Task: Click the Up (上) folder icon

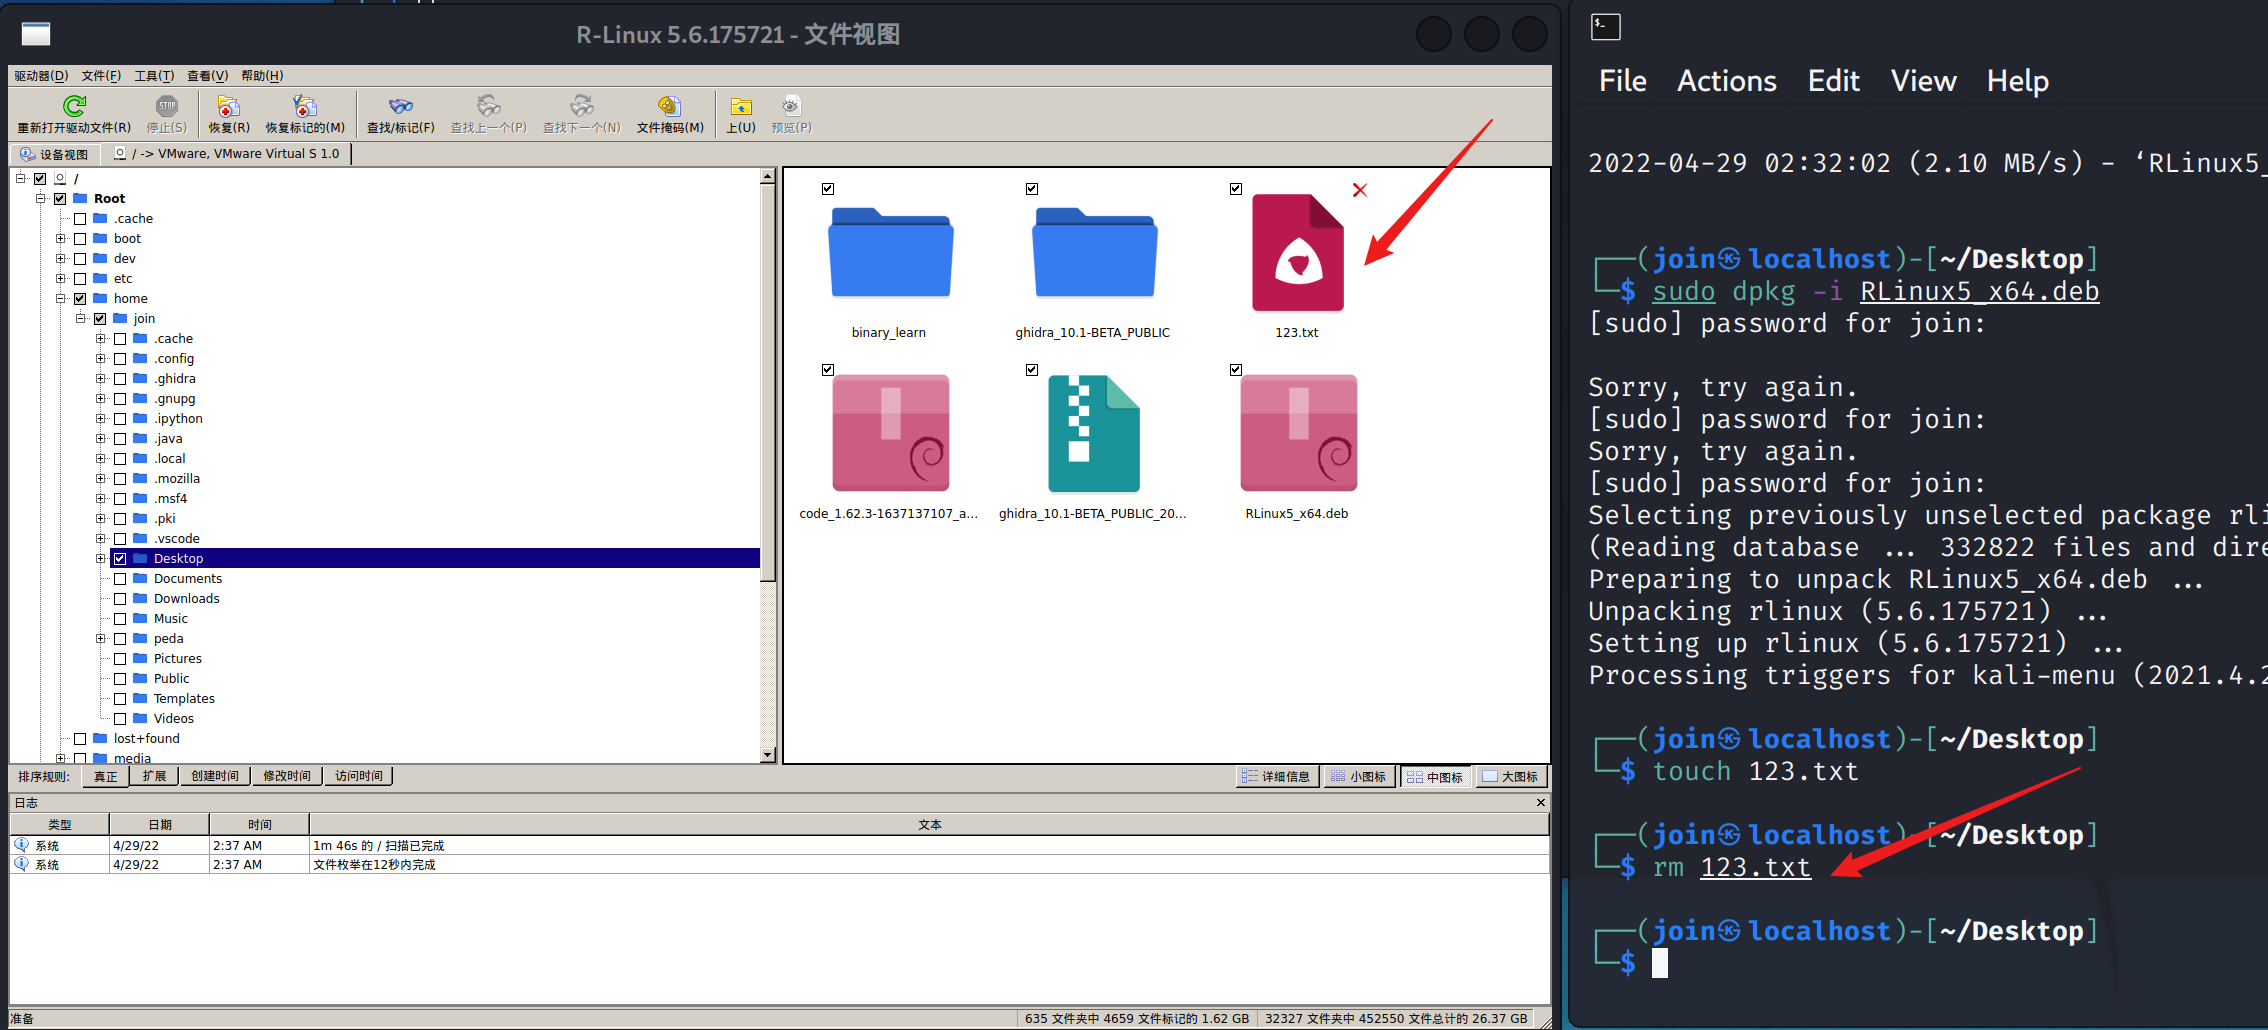Action: point(740,106)
